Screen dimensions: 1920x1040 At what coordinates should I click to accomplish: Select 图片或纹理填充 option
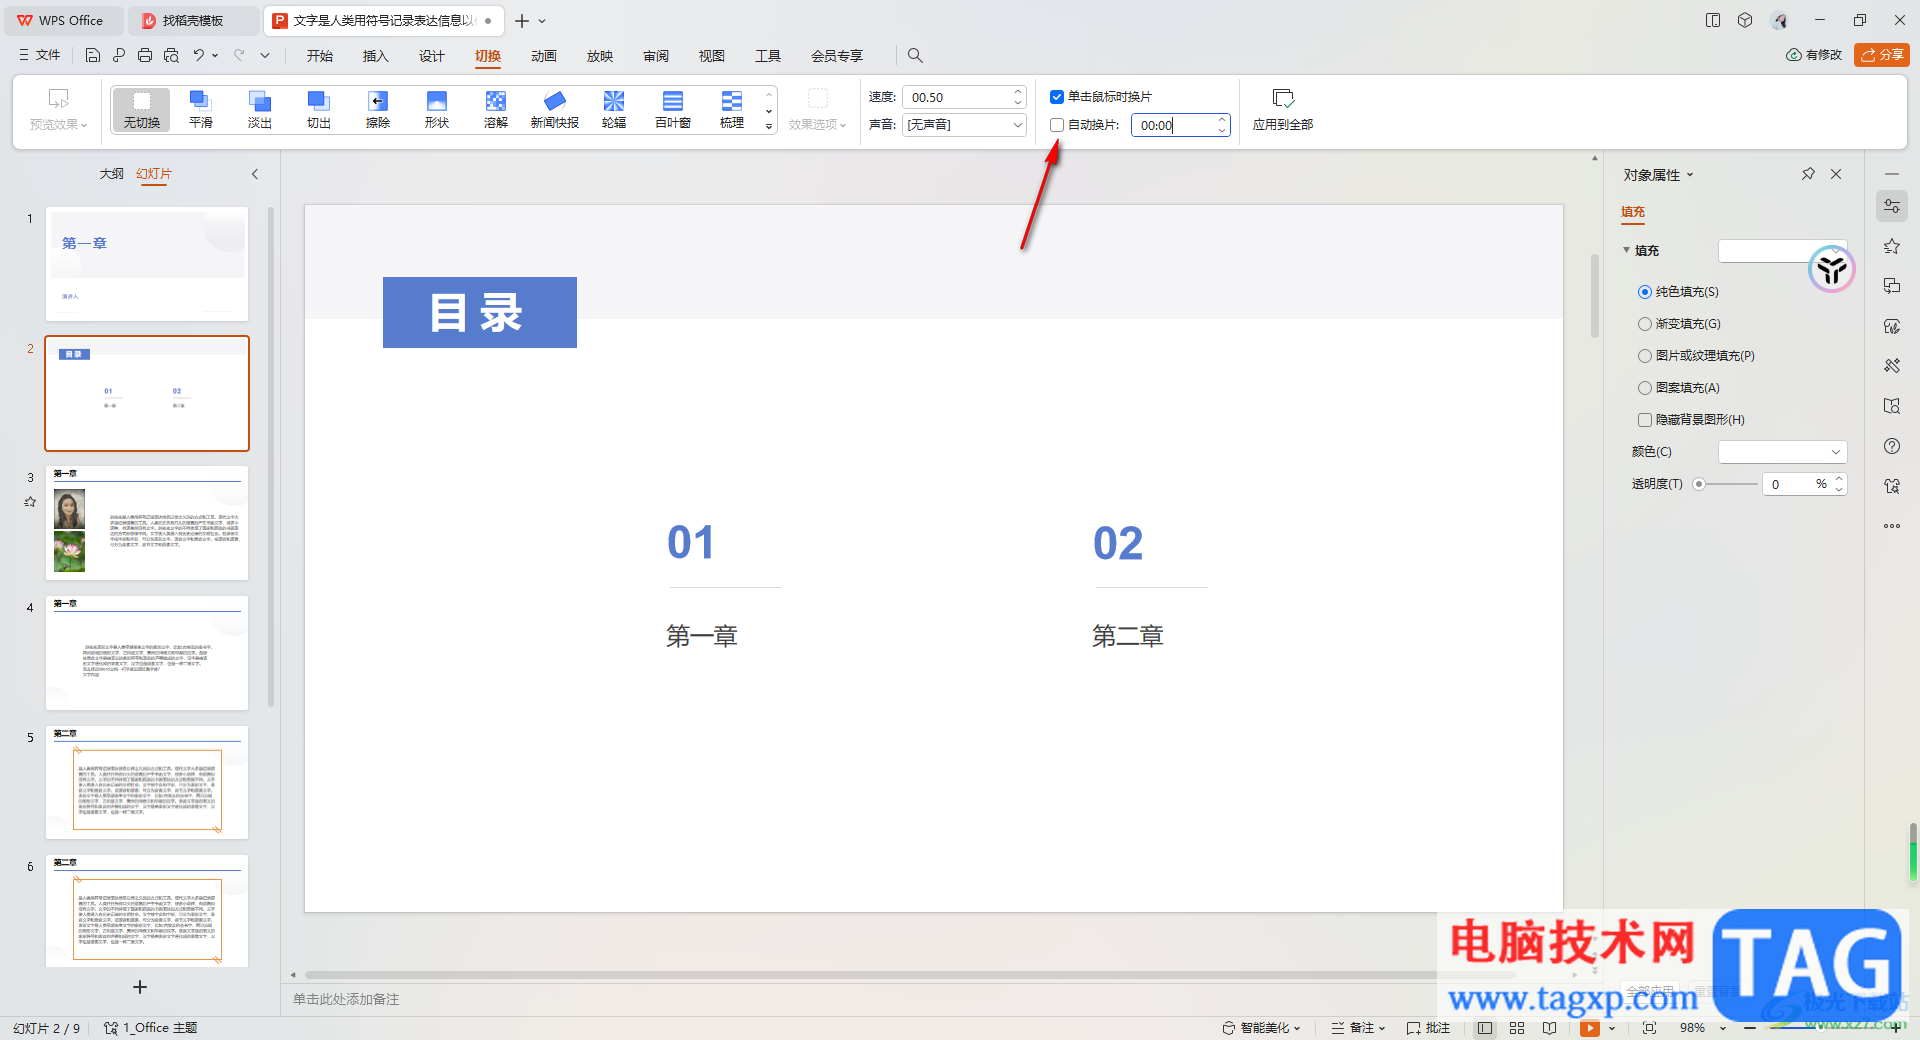tap(1645, 356)
